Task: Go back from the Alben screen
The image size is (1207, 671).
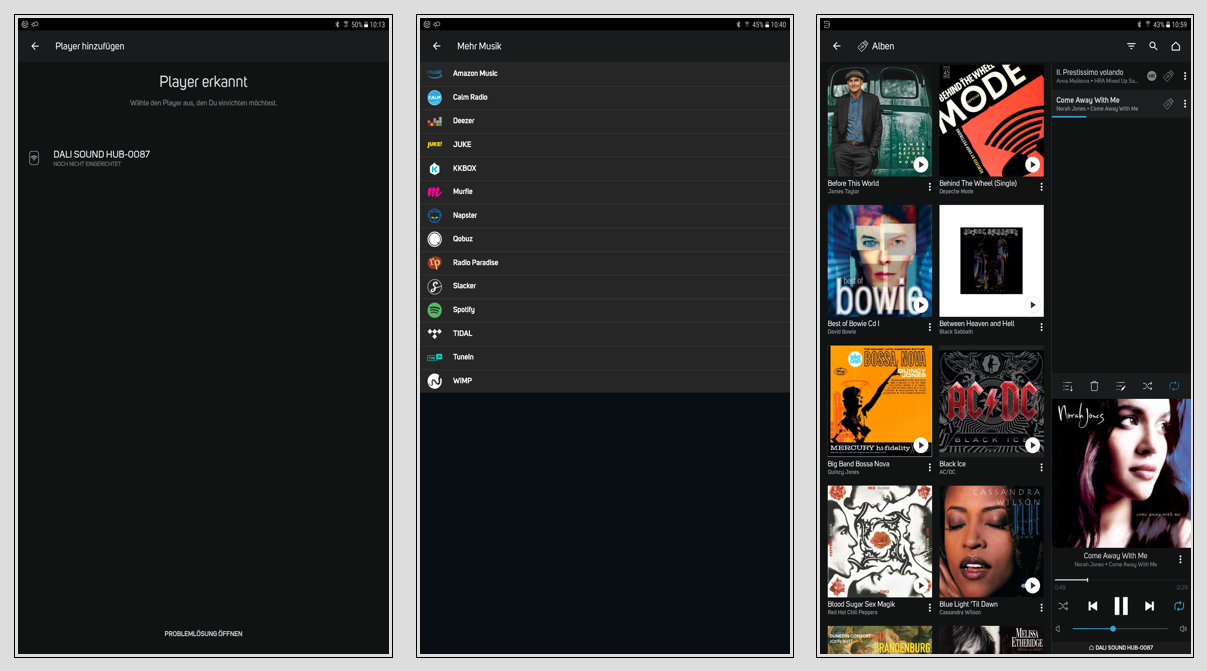Action: click(837, 46)
